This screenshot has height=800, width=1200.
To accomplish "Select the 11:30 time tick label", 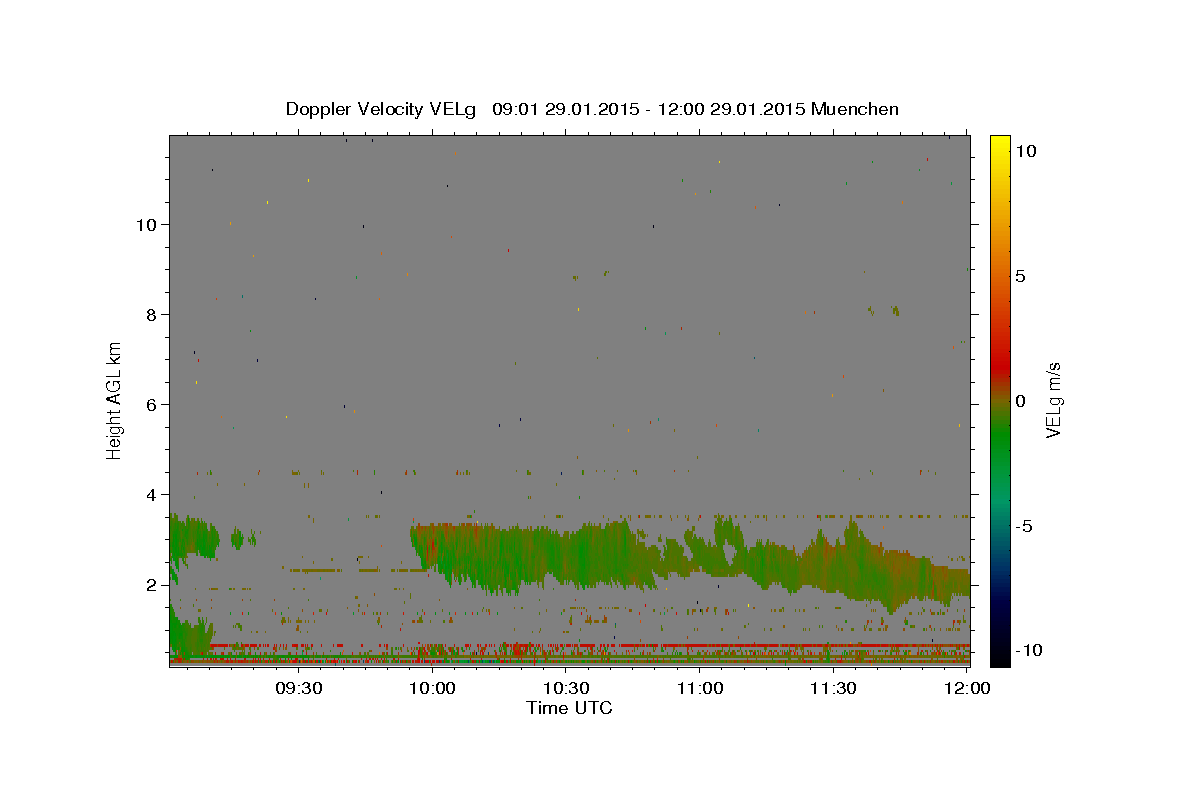I will click(x=834, y=688).
